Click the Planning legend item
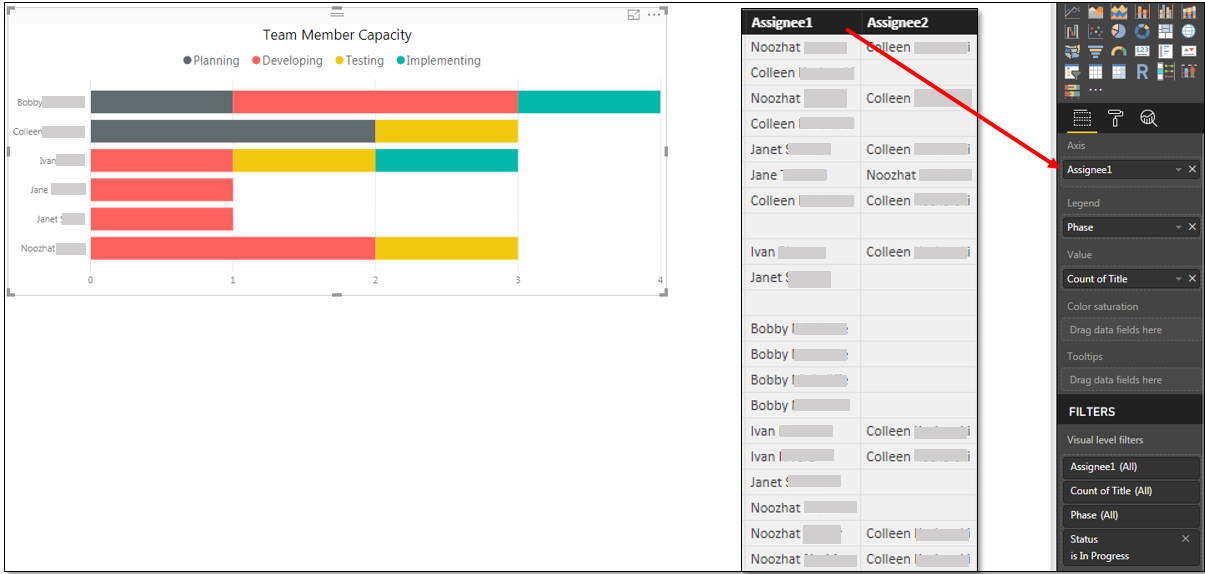 [x=211, y=61]
